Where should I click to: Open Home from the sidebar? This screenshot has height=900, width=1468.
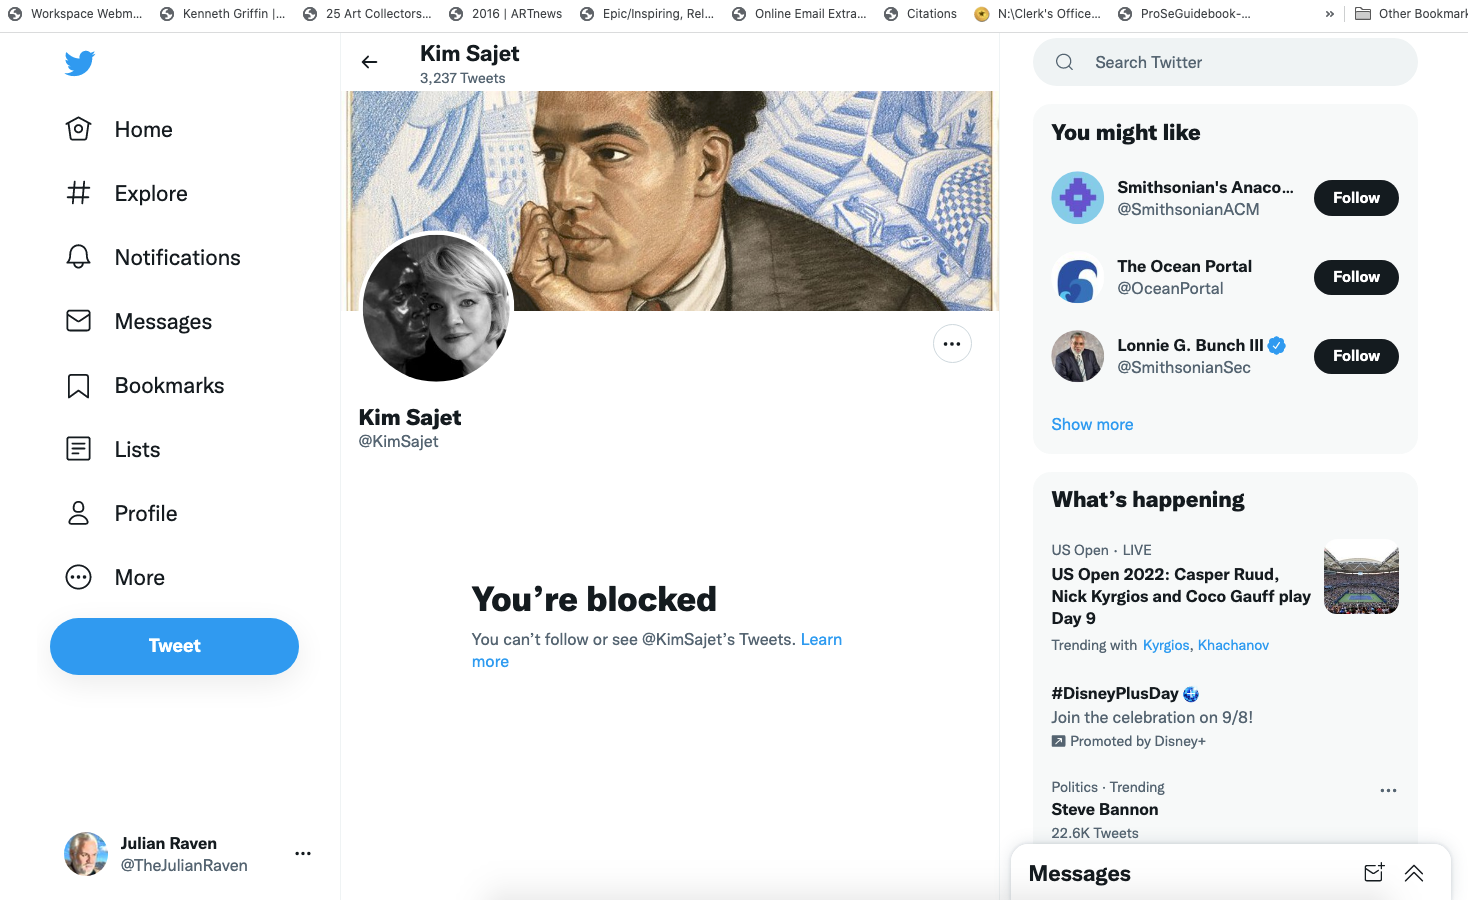tap(119, 130)
